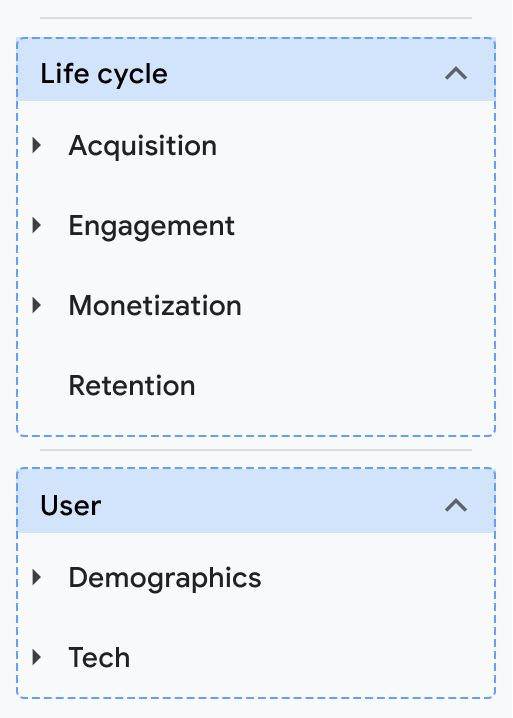Screen dimensions: 513x718
Task: Click the Retention row in Life cycle
Action: (x=256, y=386)
